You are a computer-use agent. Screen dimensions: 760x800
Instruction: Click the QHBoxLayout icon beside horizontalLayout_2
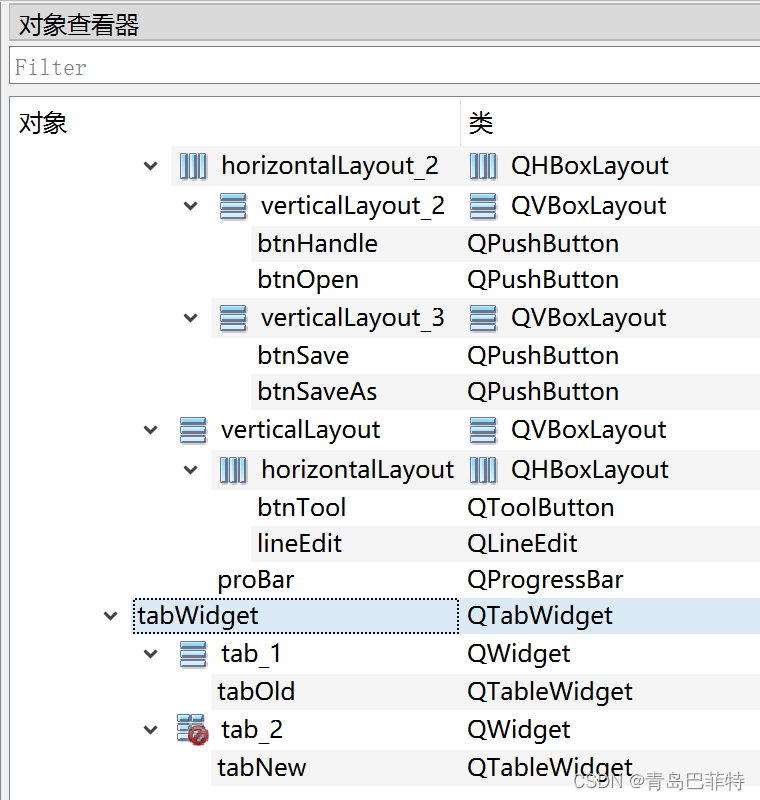click(193, 166)
